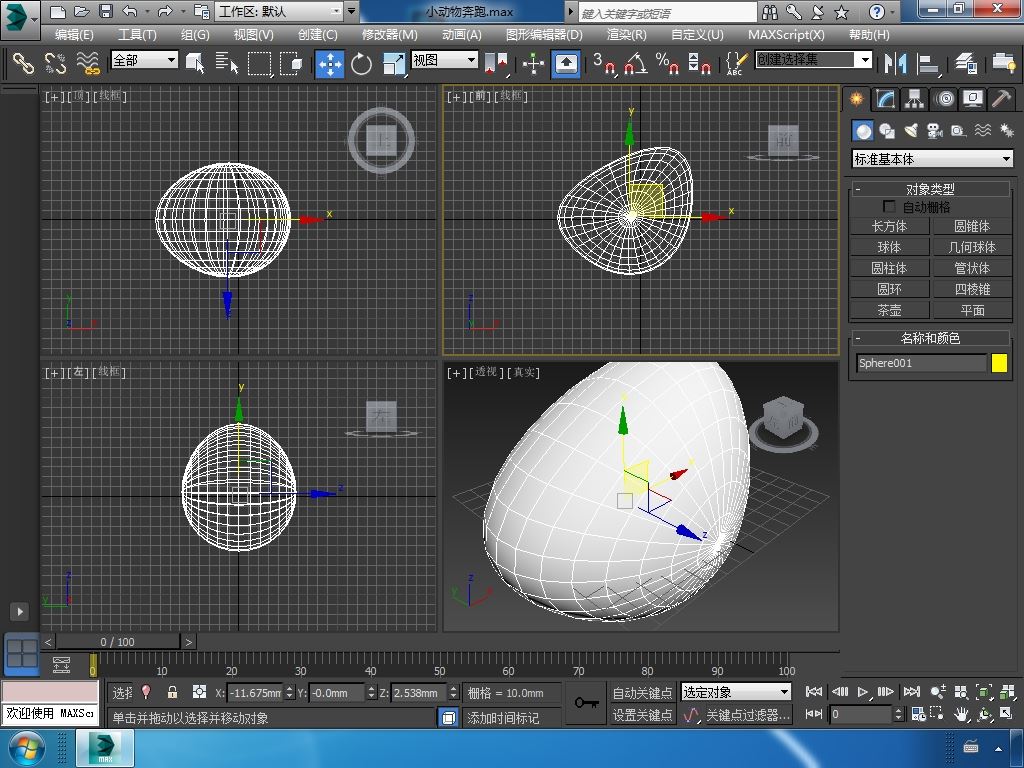Open Select by Name dialog
1024x768 pixels.
click(227, 63)
